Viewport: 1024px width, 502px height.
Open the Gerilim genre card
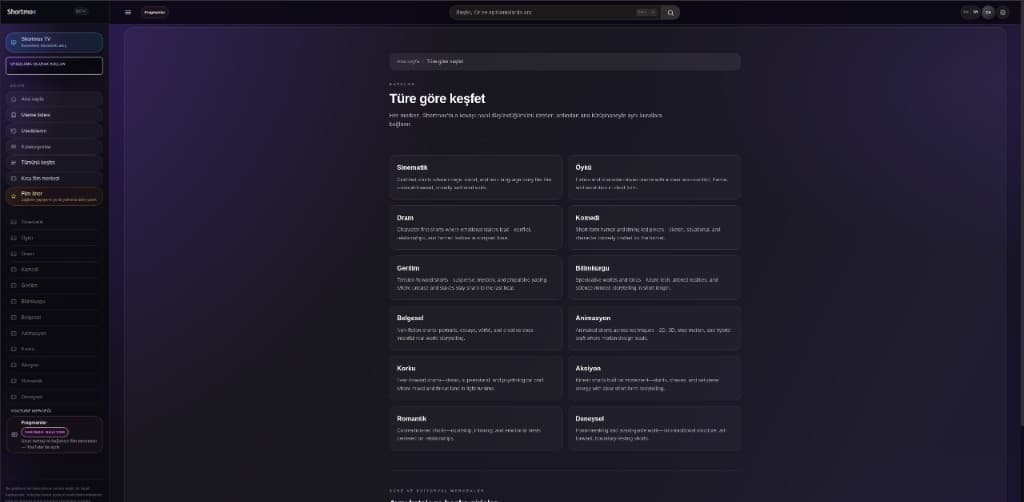point(476,278)
